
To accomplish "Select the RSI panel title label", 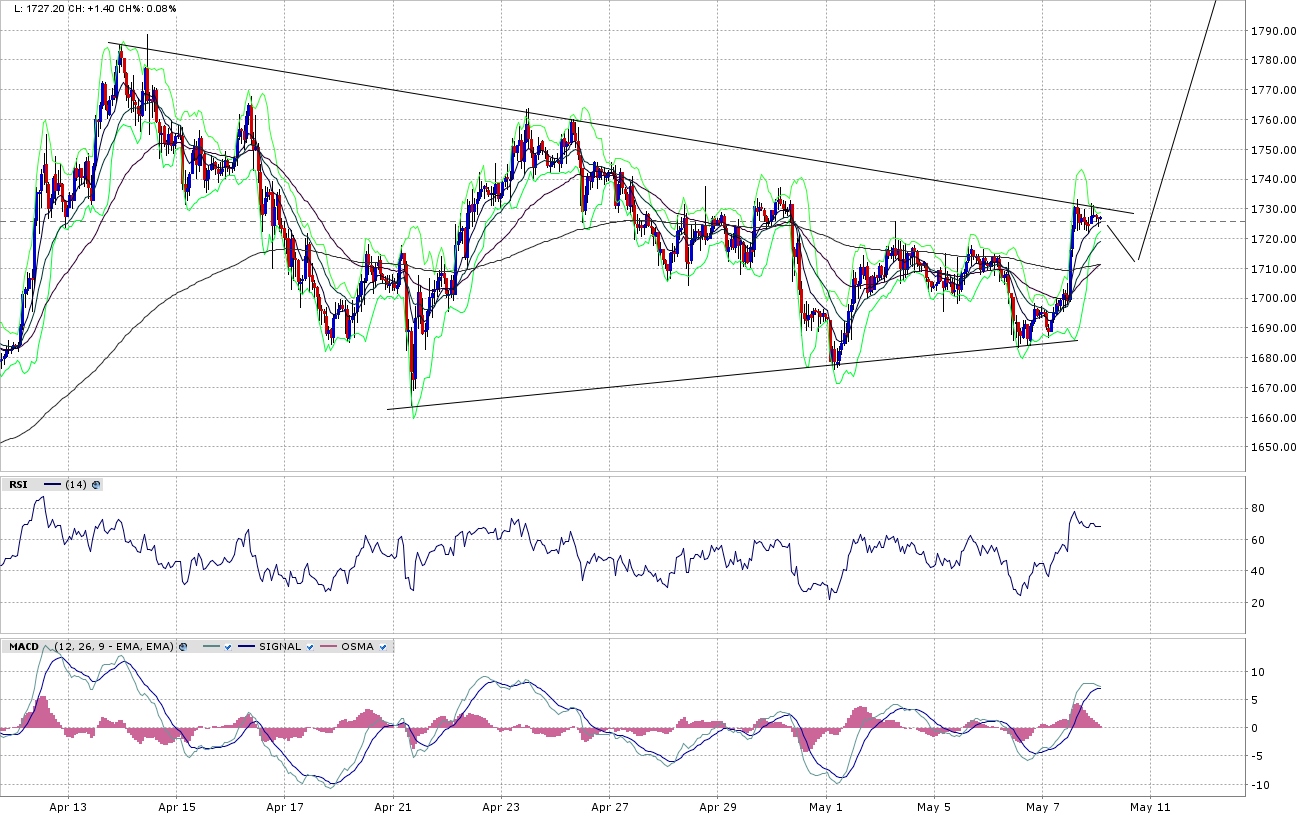I will pos(18,485).
